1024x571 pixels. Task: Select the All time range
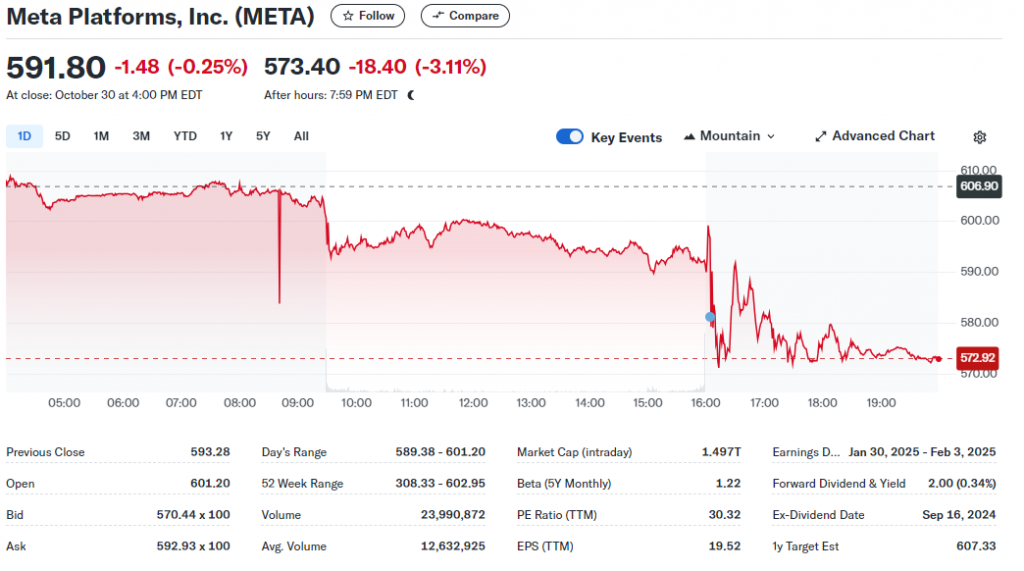point(301,136)
